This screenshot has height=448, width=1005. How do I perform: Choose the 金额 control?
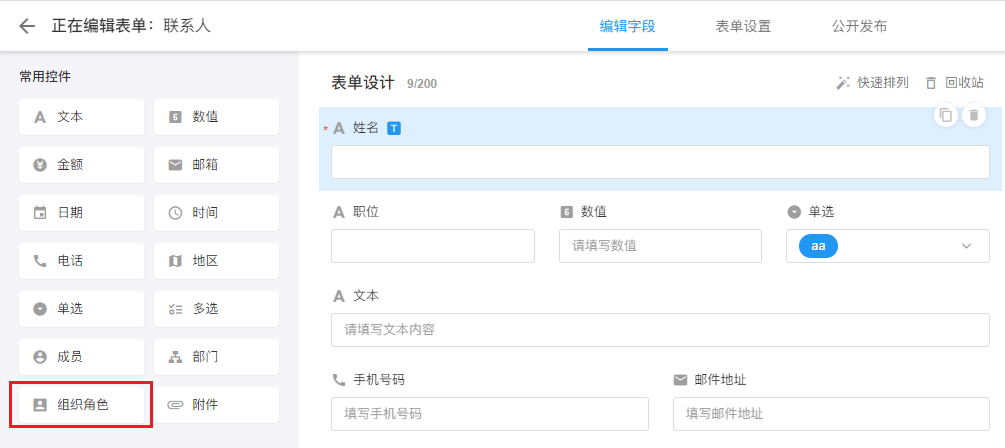(x=81, y=165)
